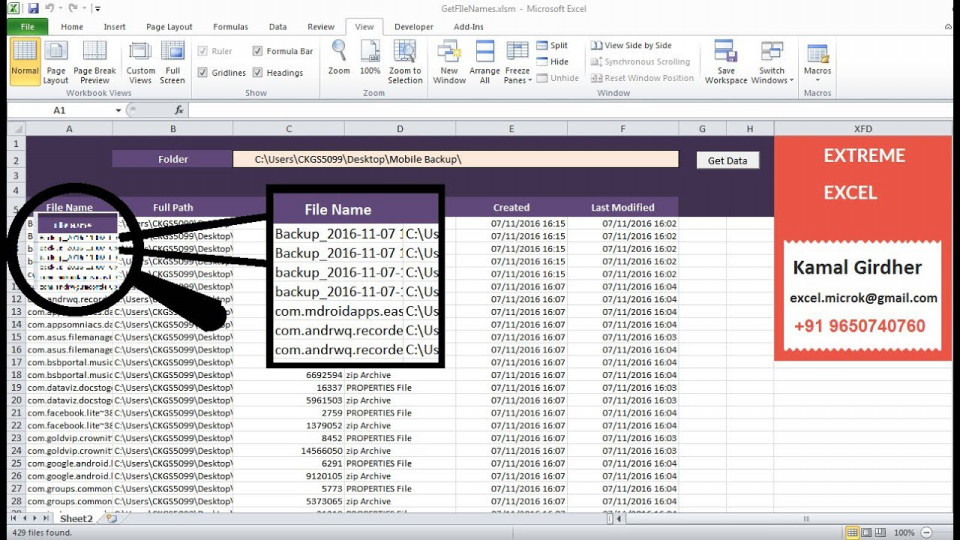Hide the current window
This screenshot has height=540, width=960.
click(x=552, y=62)
